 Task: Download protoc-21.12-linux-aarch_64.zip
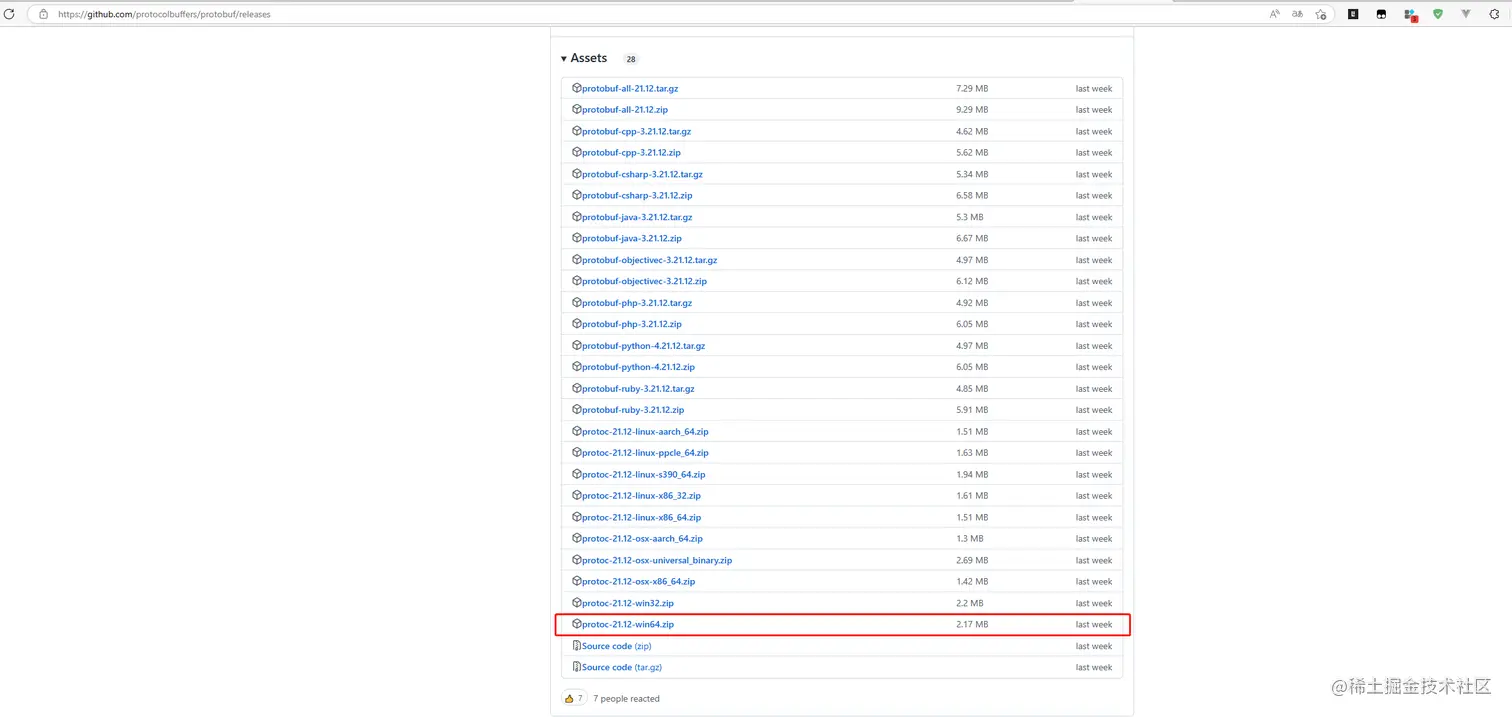coord(645,432)
